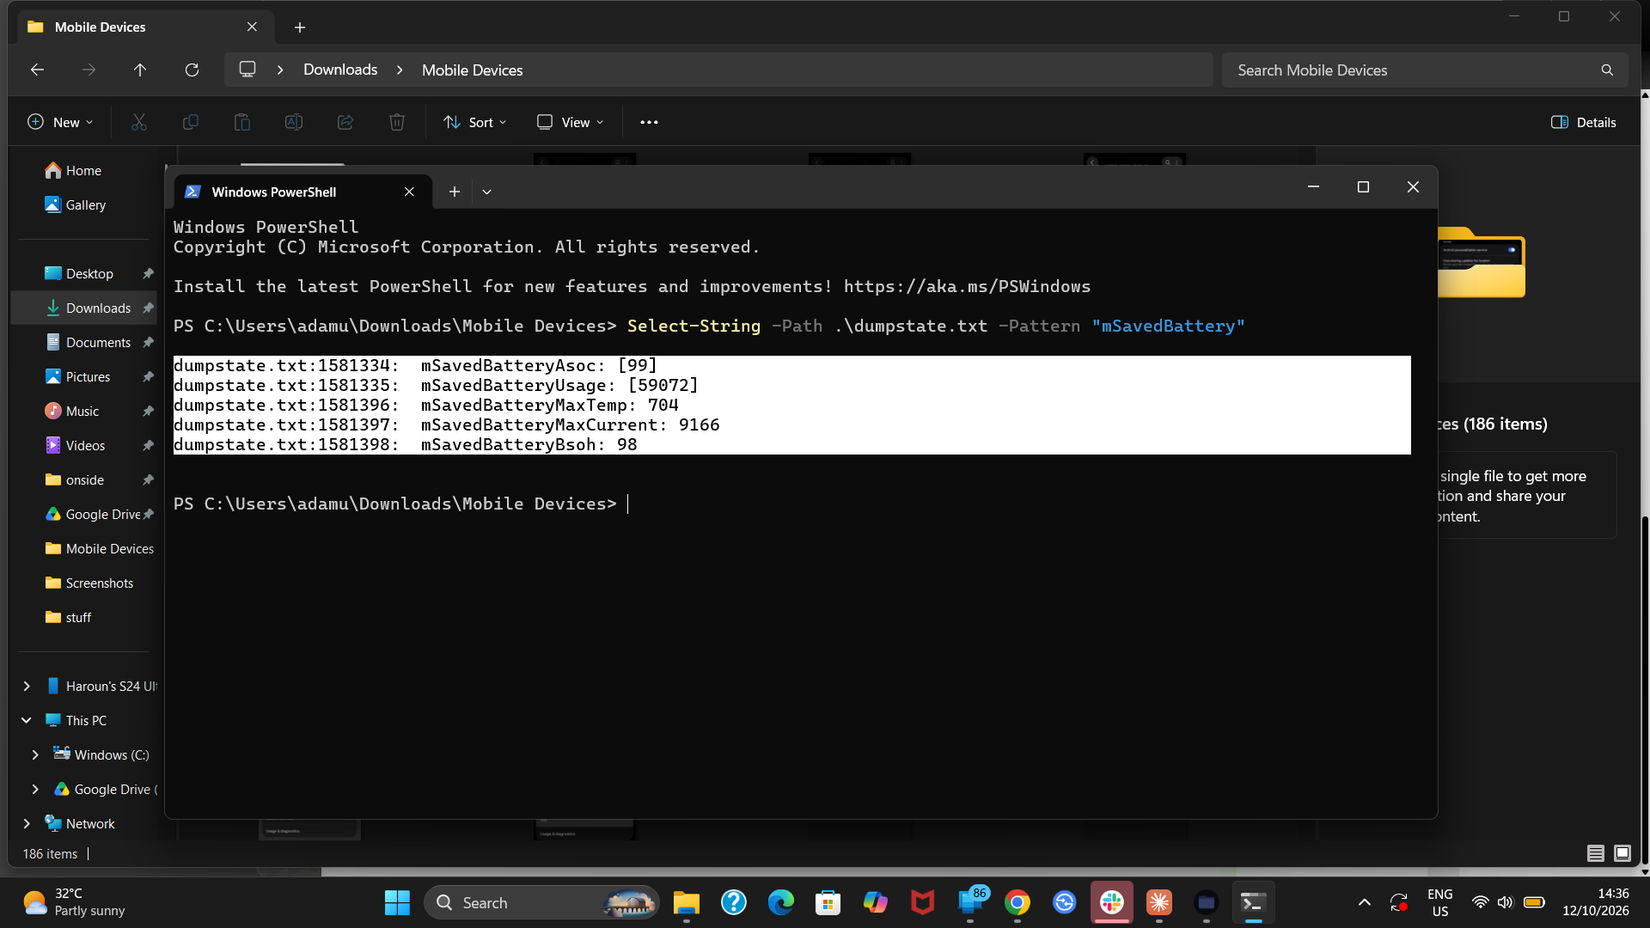This screenshot has height=928, width=1650.
Task: Collapse the This PC tree node
Action: (x=27, y=720)
